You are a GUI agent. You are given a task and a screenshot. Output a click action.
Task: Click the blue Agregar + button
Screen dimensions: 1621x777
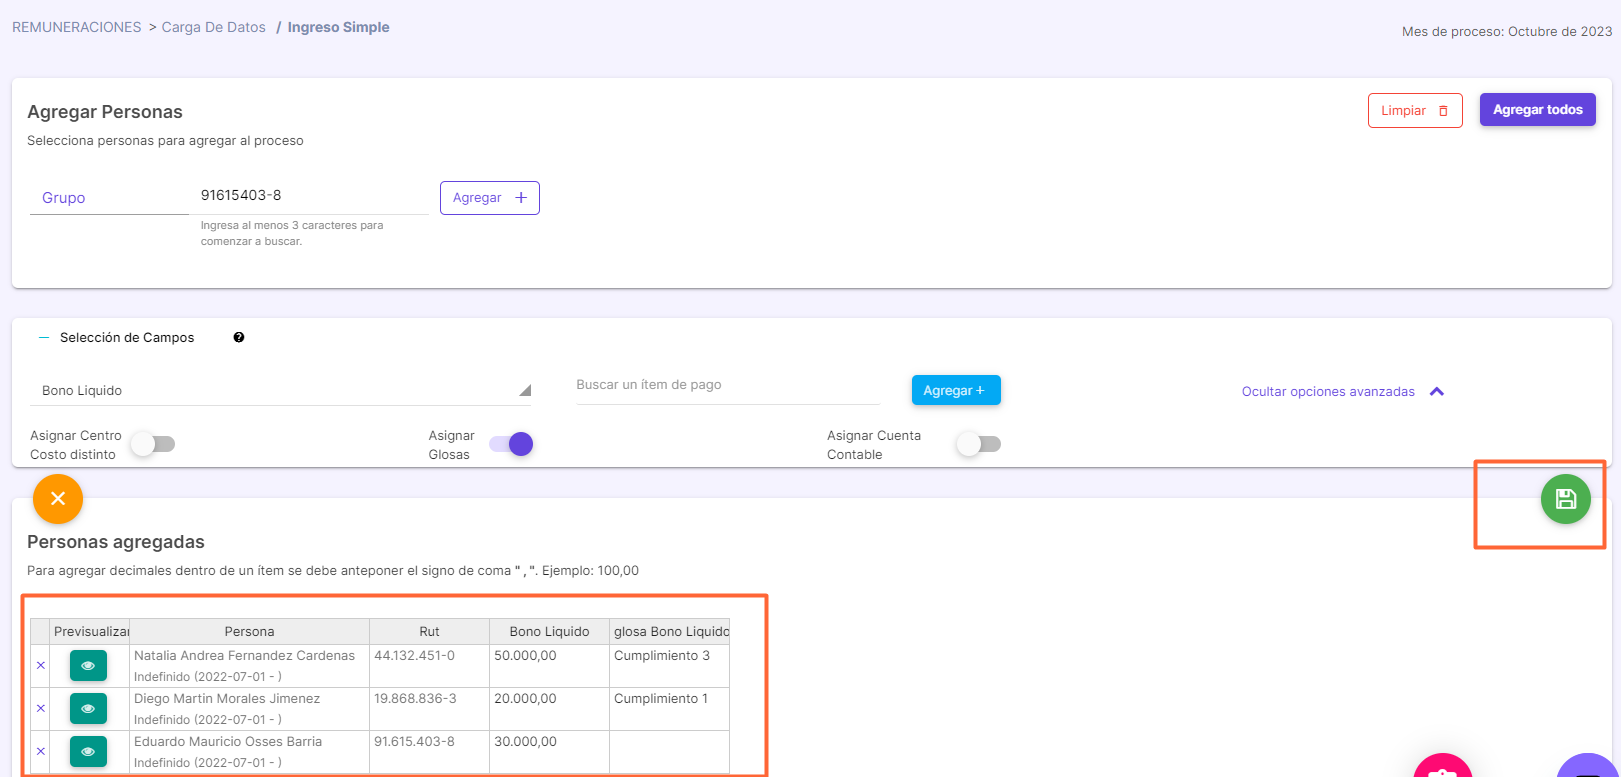tap(956, 390)
